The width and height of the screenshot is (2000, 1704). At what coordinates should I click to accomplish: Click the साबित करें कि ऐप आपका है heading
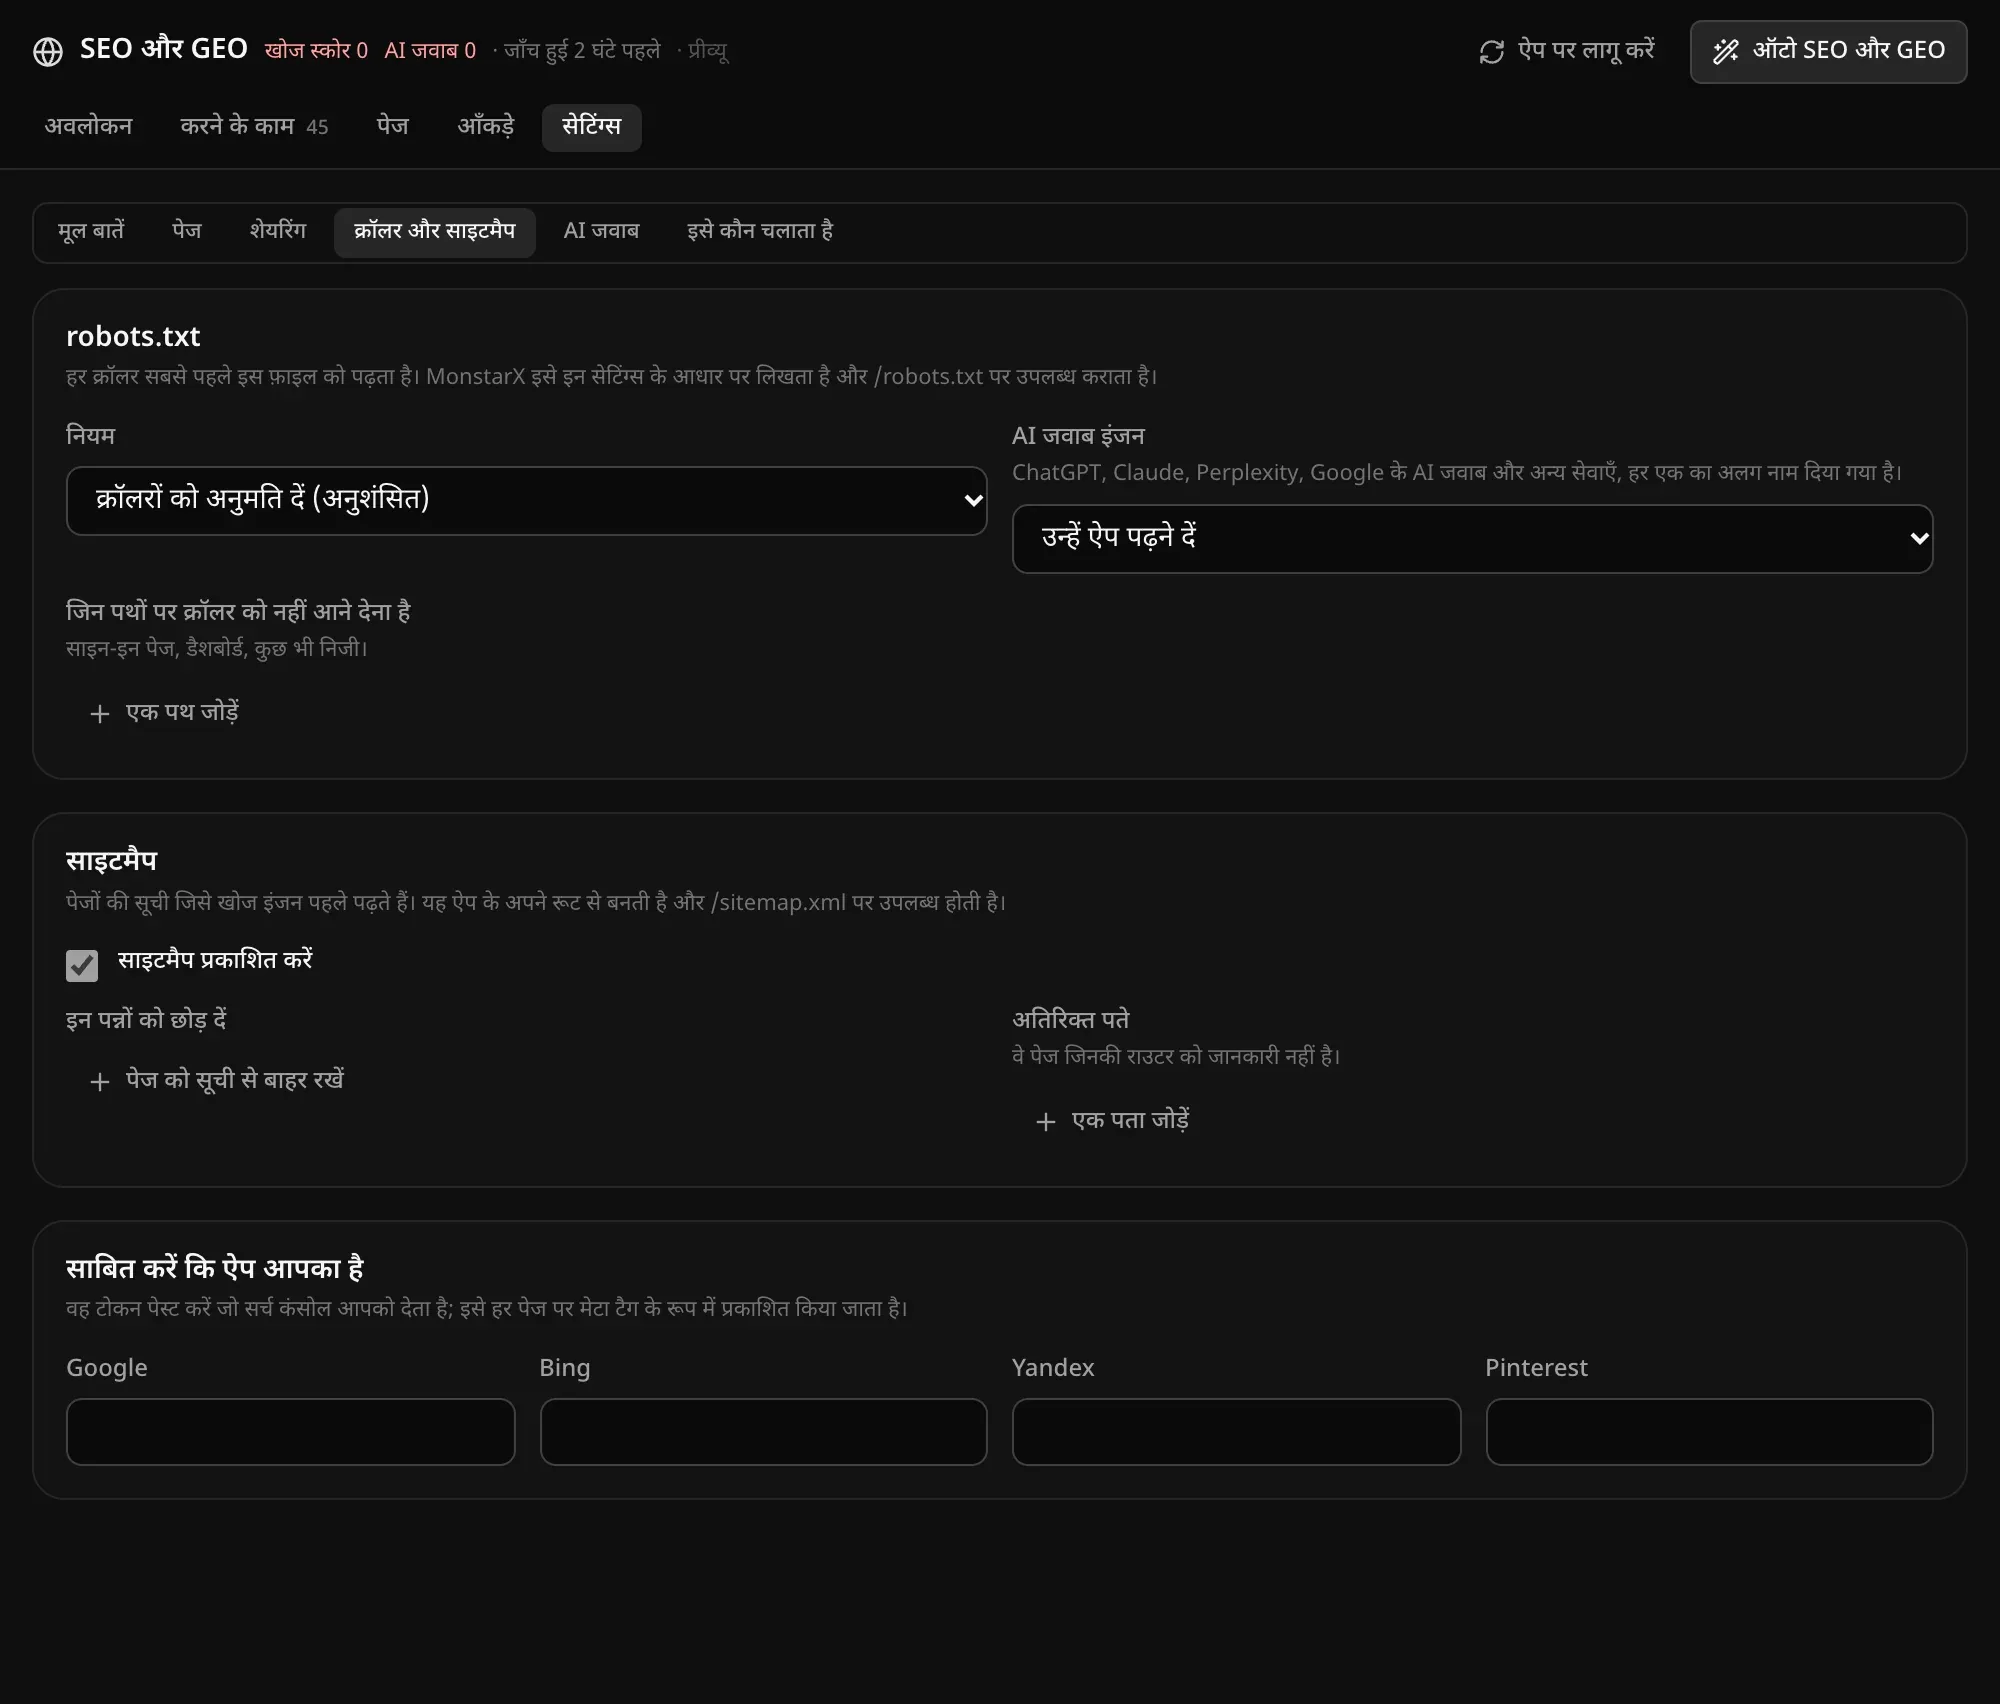pos(215,1268)
